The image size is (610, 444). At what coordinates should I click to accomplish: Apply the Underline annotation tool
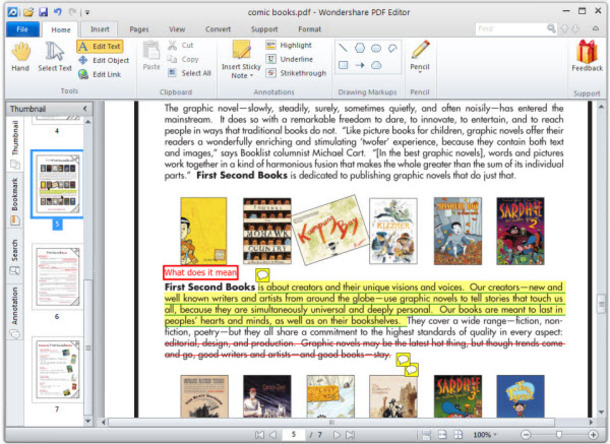click(x=290, y=59)
